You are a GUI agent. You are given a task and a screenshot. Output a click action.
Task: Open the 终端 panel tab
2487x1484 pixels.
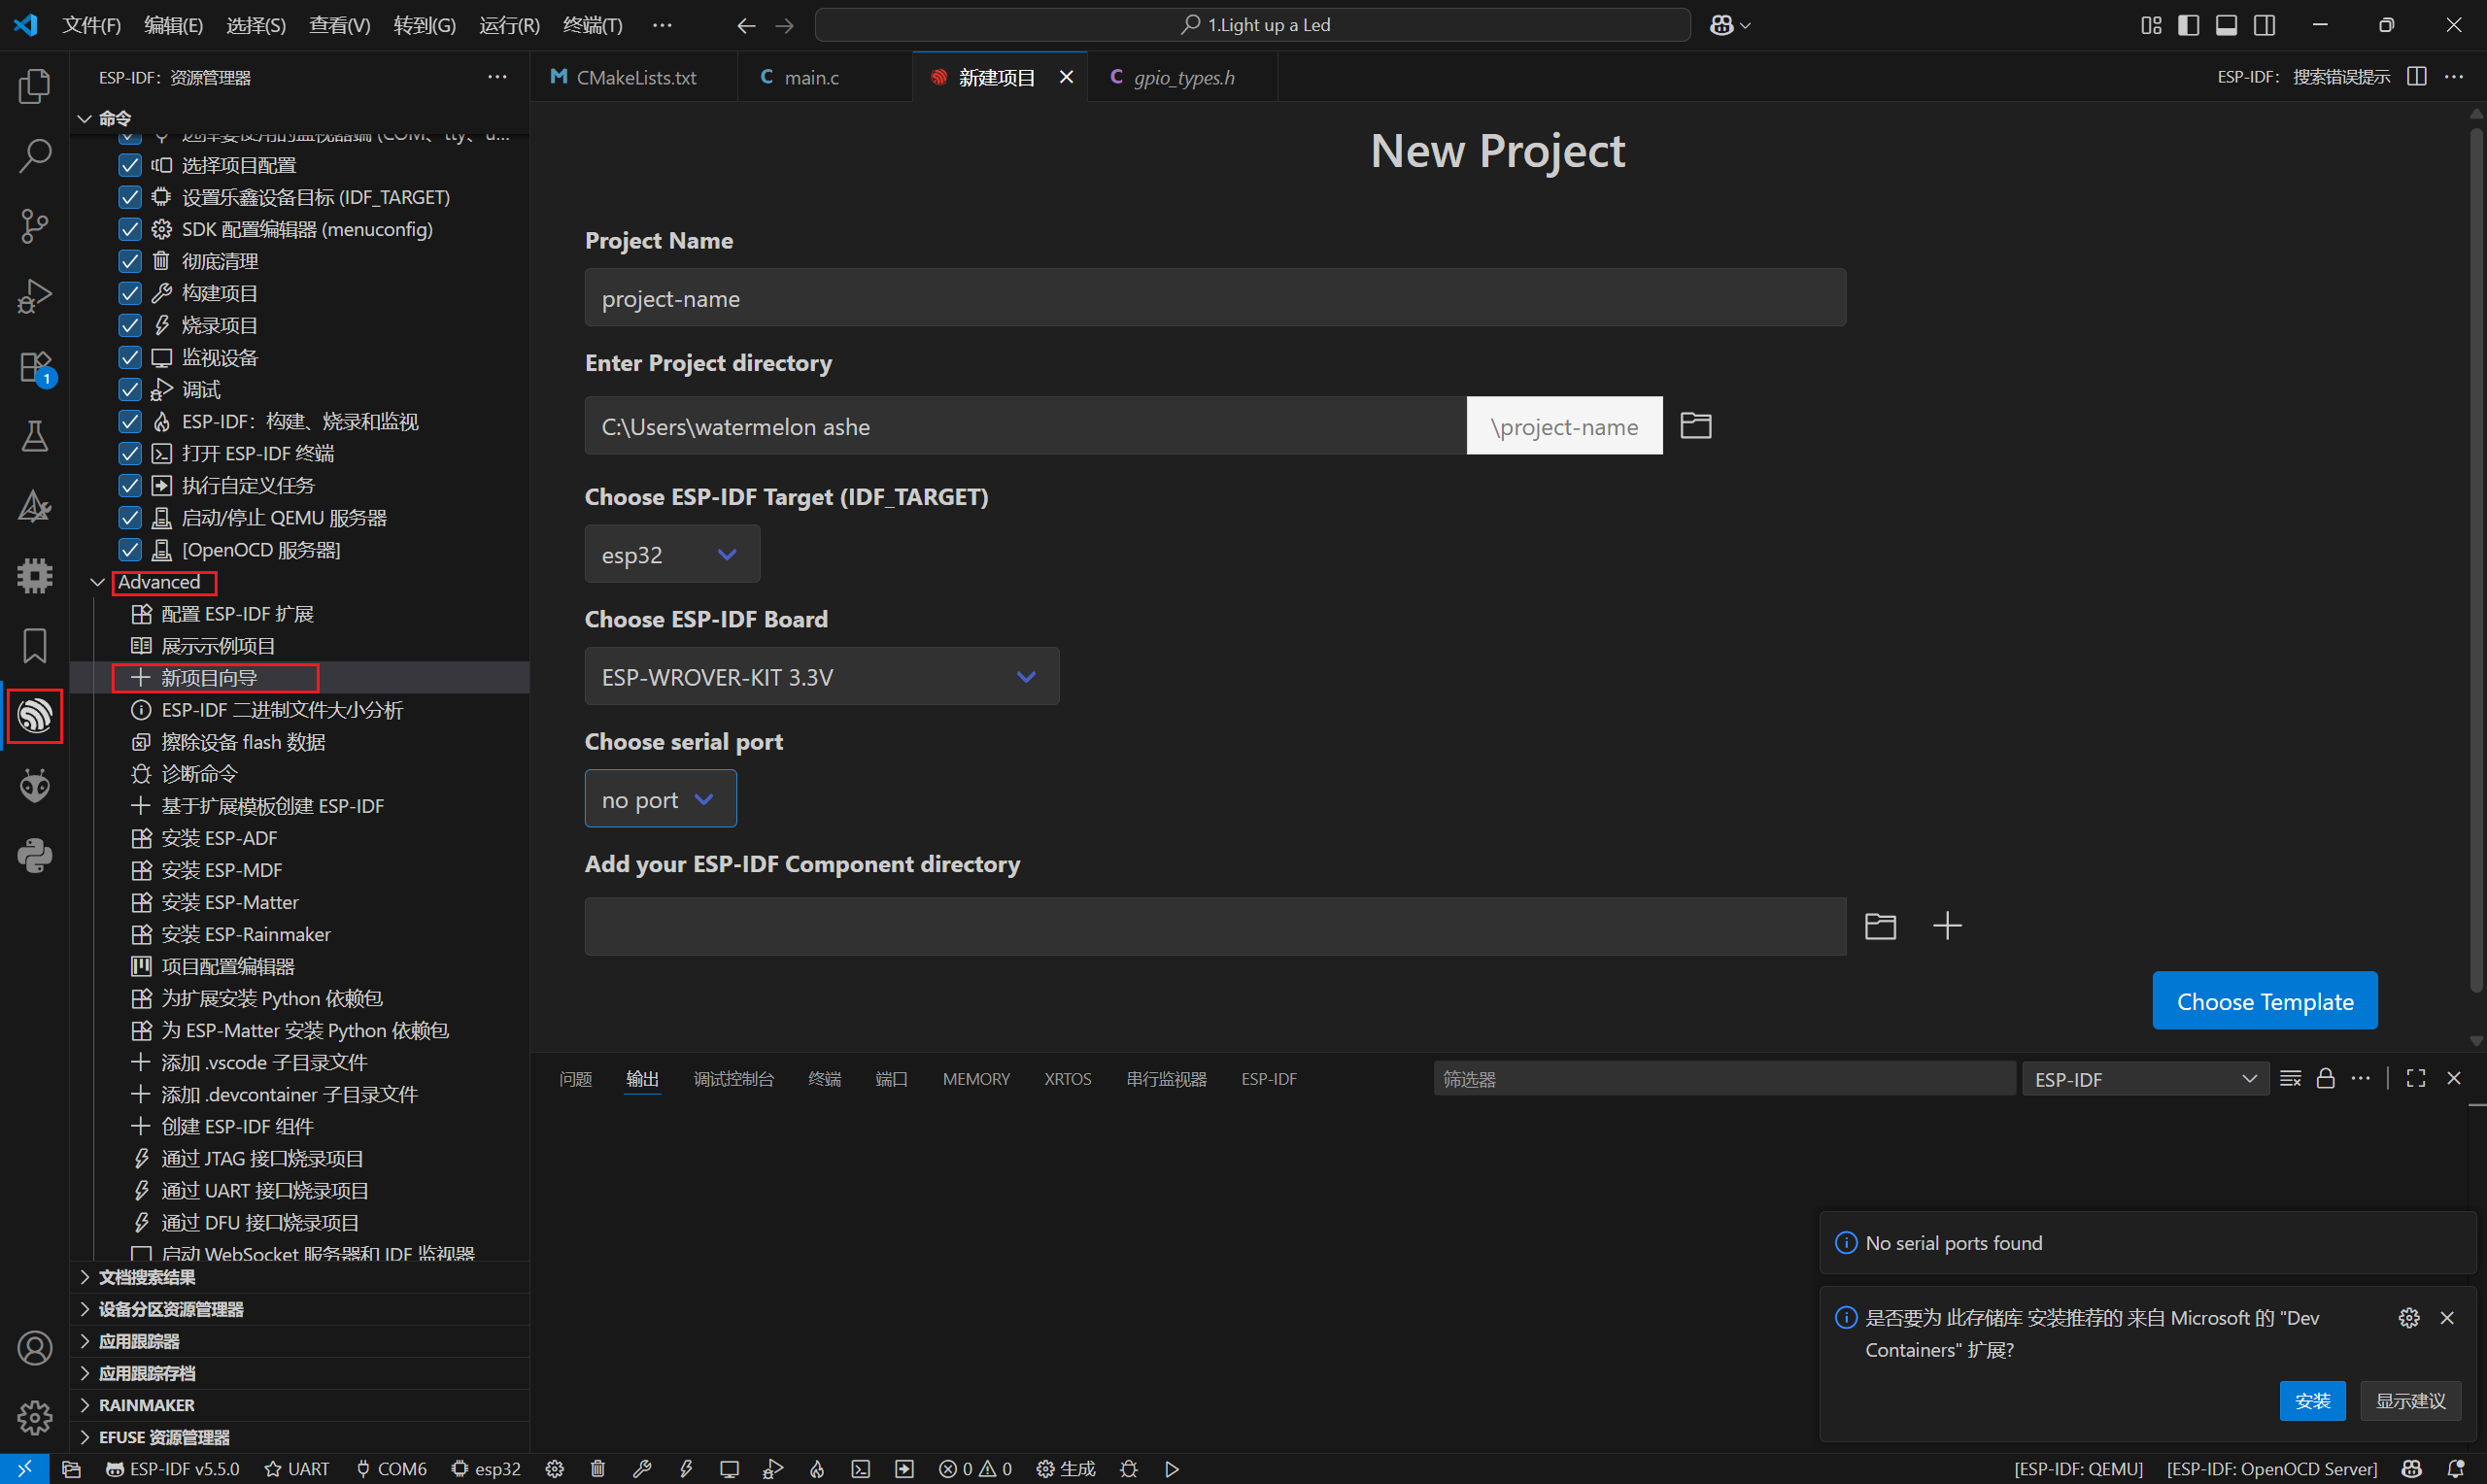(x=824, y=1079)
